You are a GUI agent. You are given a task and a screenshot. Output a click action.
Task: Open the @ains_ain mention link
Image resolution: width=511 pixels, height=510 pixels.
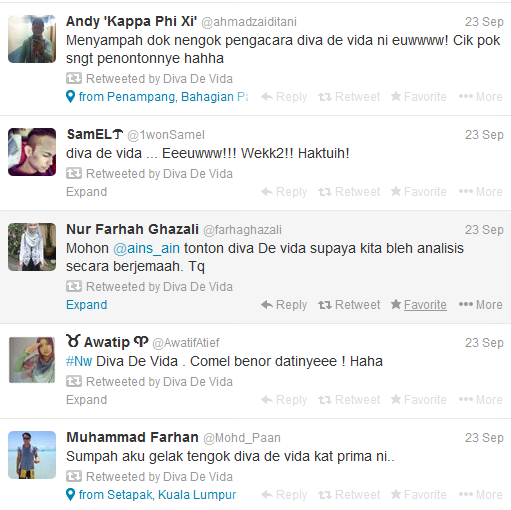[x=146, y=249]
